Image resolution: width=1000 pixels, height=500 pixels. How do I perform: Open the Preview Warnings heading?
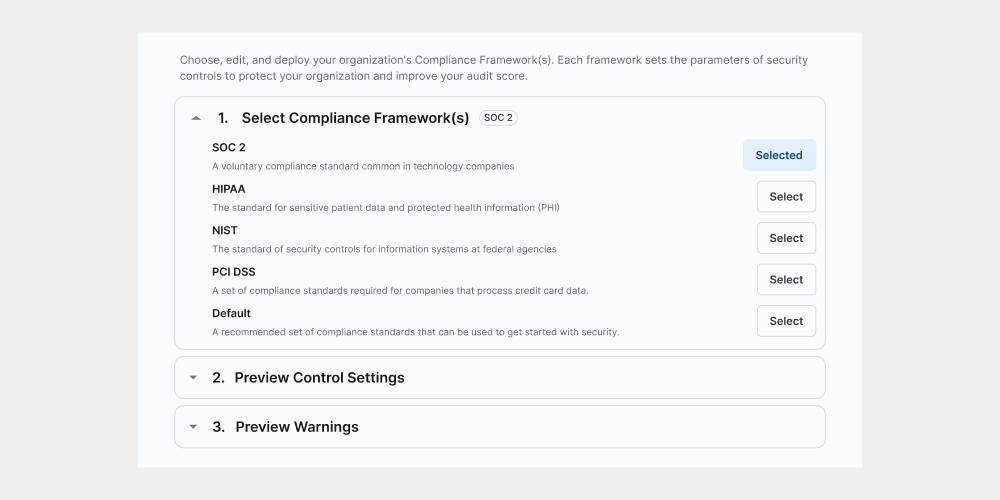[297, 427]
